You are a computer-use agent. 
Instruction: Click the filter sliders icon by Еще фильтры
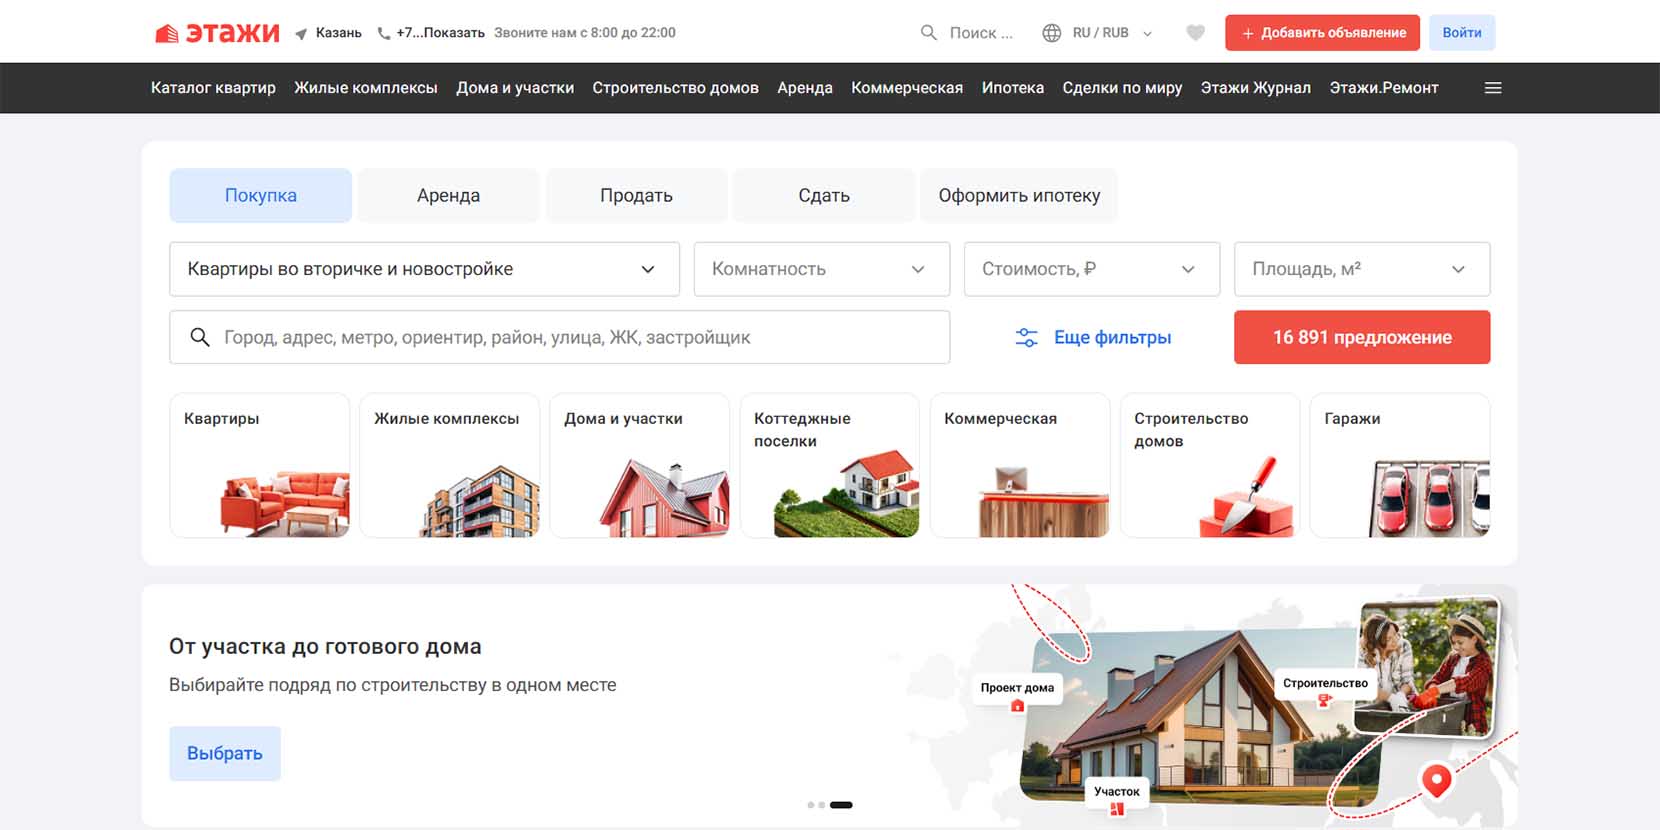tap(1026, 338)
